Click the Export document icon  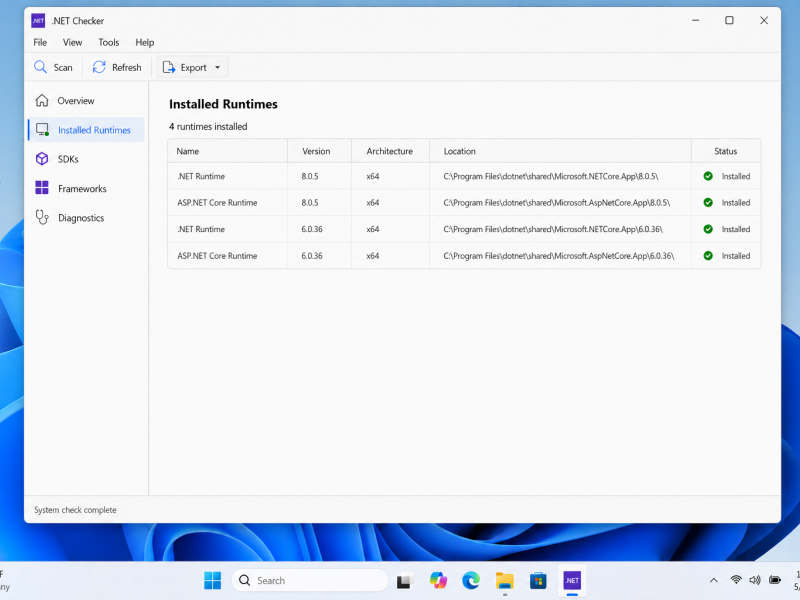click(168, 67)
